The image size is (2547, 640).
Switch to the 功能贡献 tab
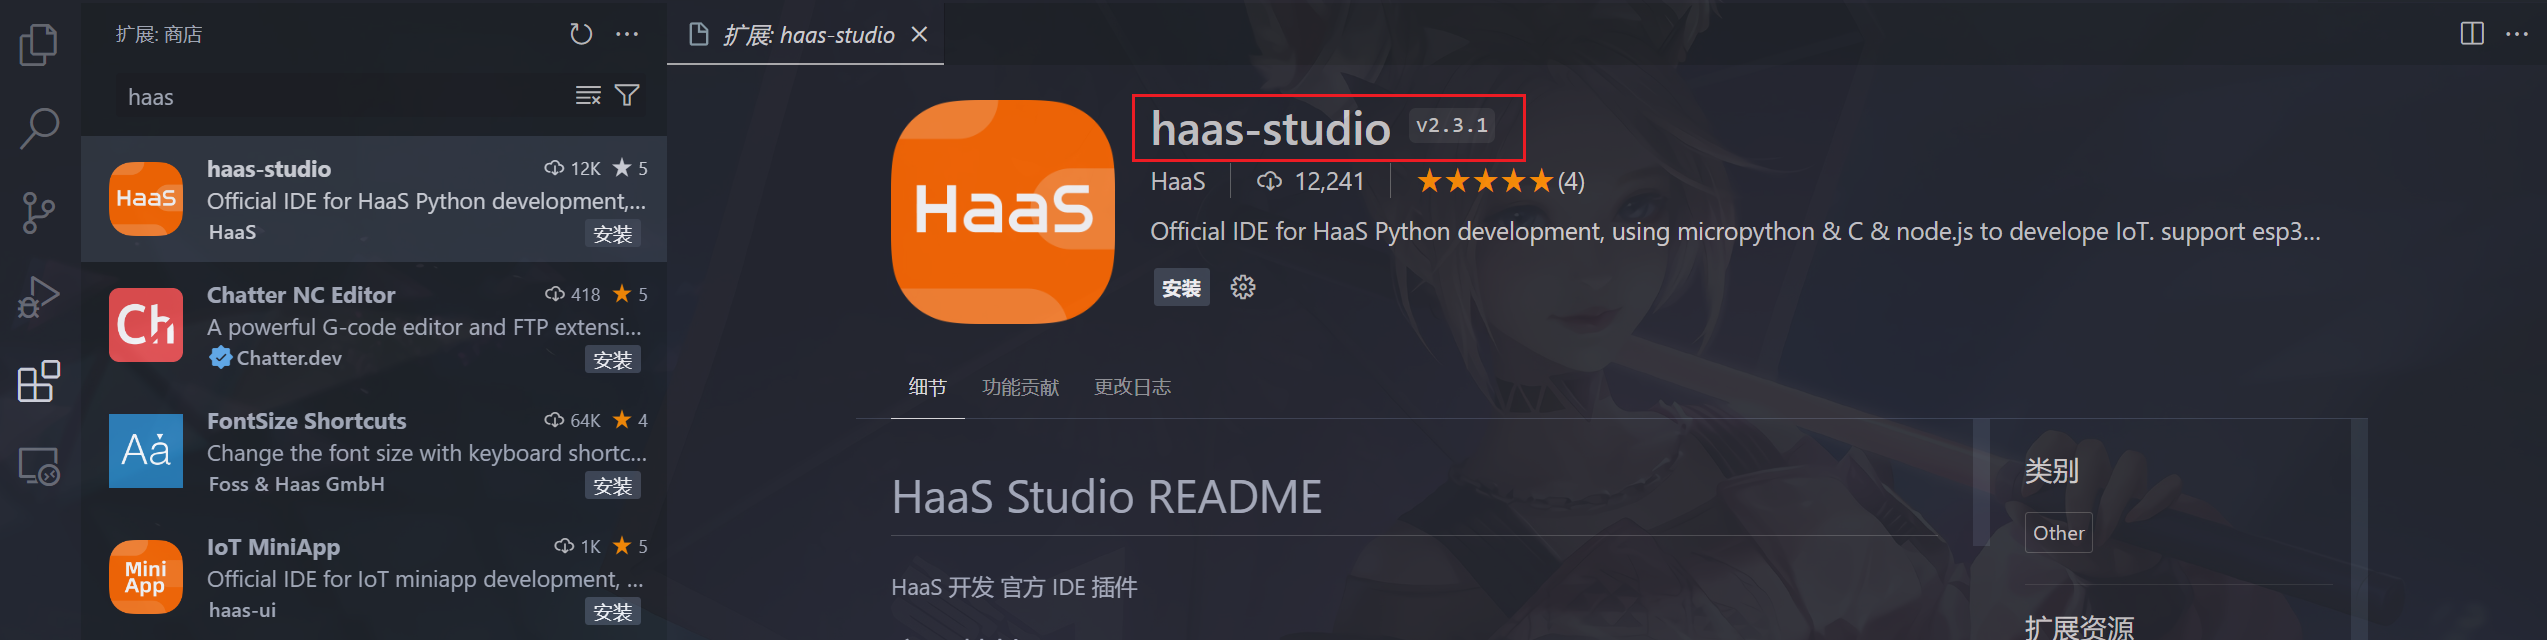coord(1020,388)
